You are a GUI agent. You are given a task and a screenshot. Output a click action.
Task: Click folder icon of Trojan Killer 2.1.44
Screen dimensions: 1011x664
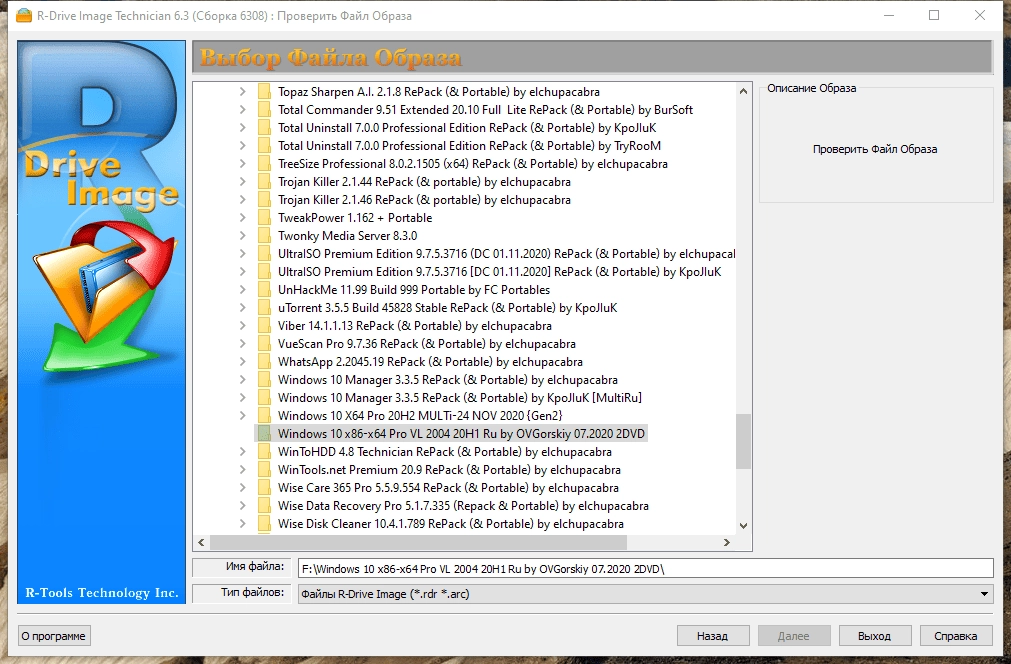pos(264,182)
